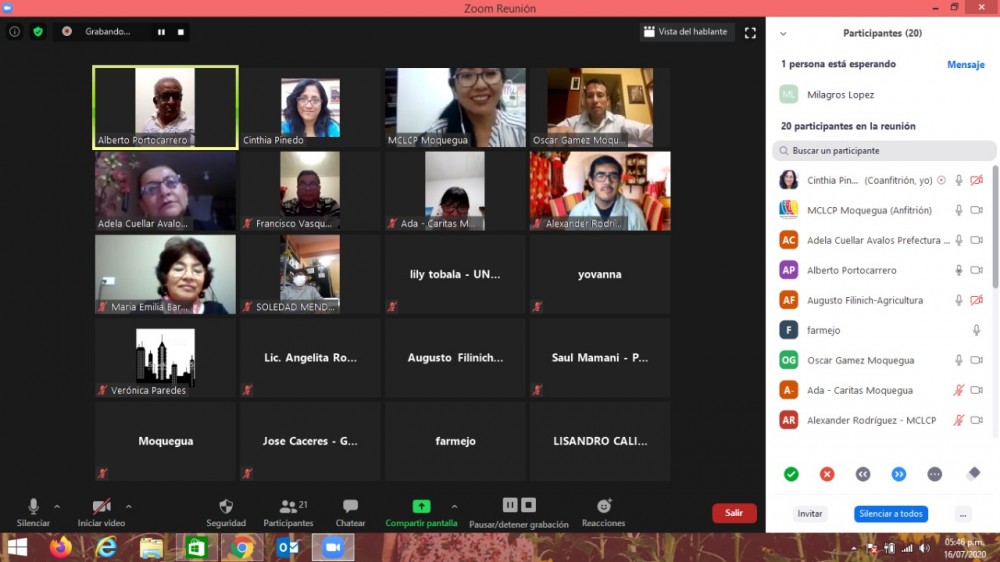Expand video options arrow beside Iniciar video
1000x562 pixels.
[128, 506]
